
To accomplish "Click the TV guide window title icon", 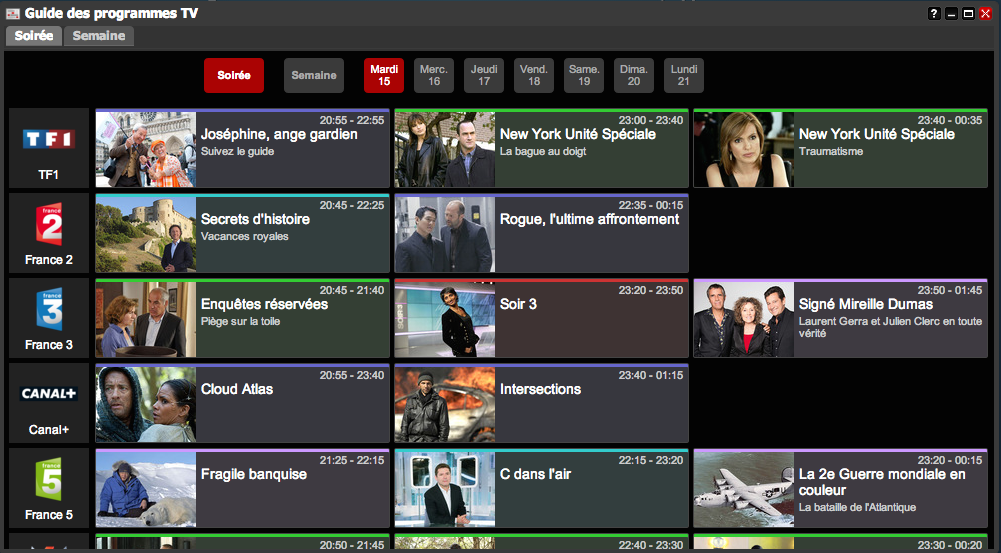I will tap(13, 13).
